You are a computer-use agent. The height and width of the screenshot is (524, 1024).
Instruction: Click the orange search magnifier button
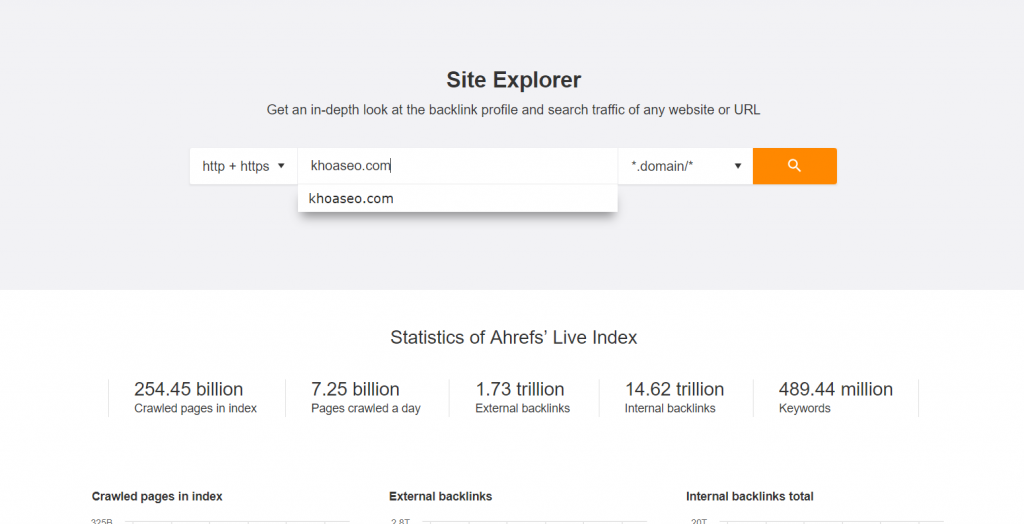click(794, 166)
